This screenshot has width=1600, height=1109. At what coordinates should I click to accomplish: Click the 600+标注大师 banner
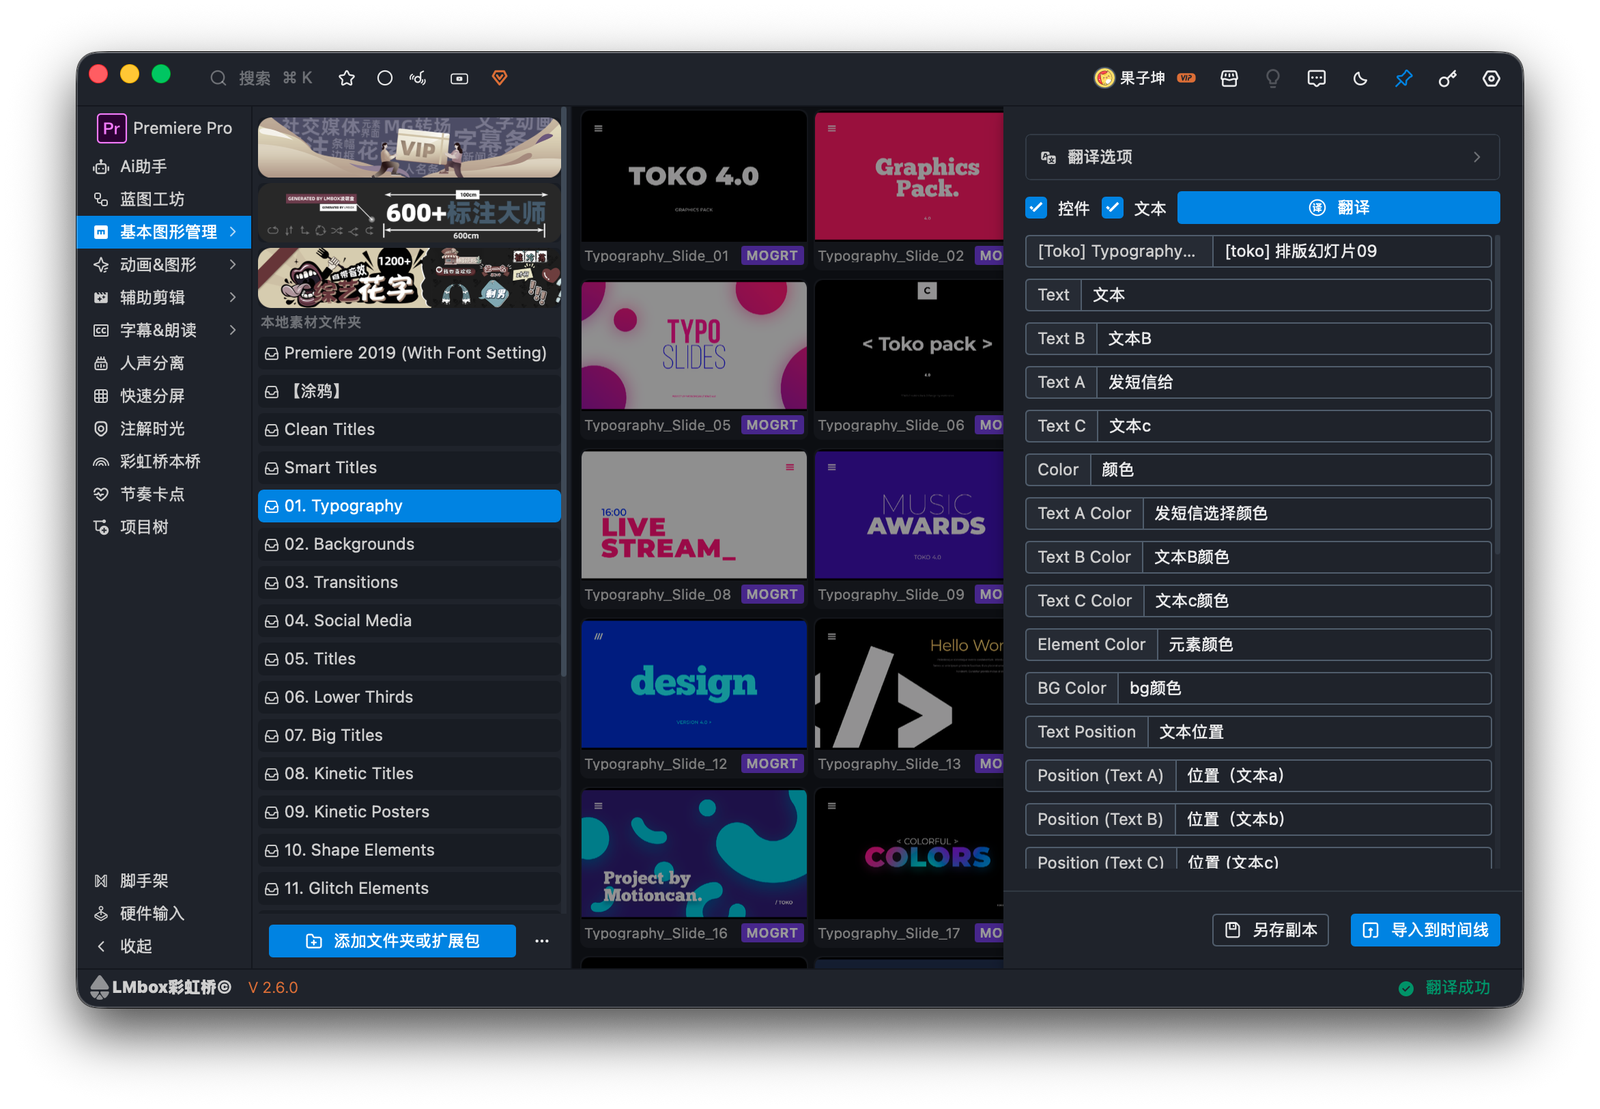click(x=409, y=213)
